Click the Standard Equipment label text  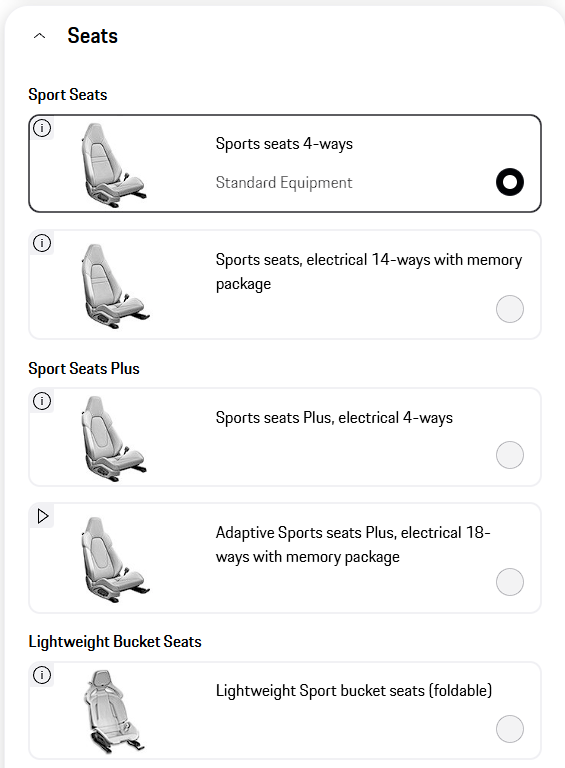284,183
